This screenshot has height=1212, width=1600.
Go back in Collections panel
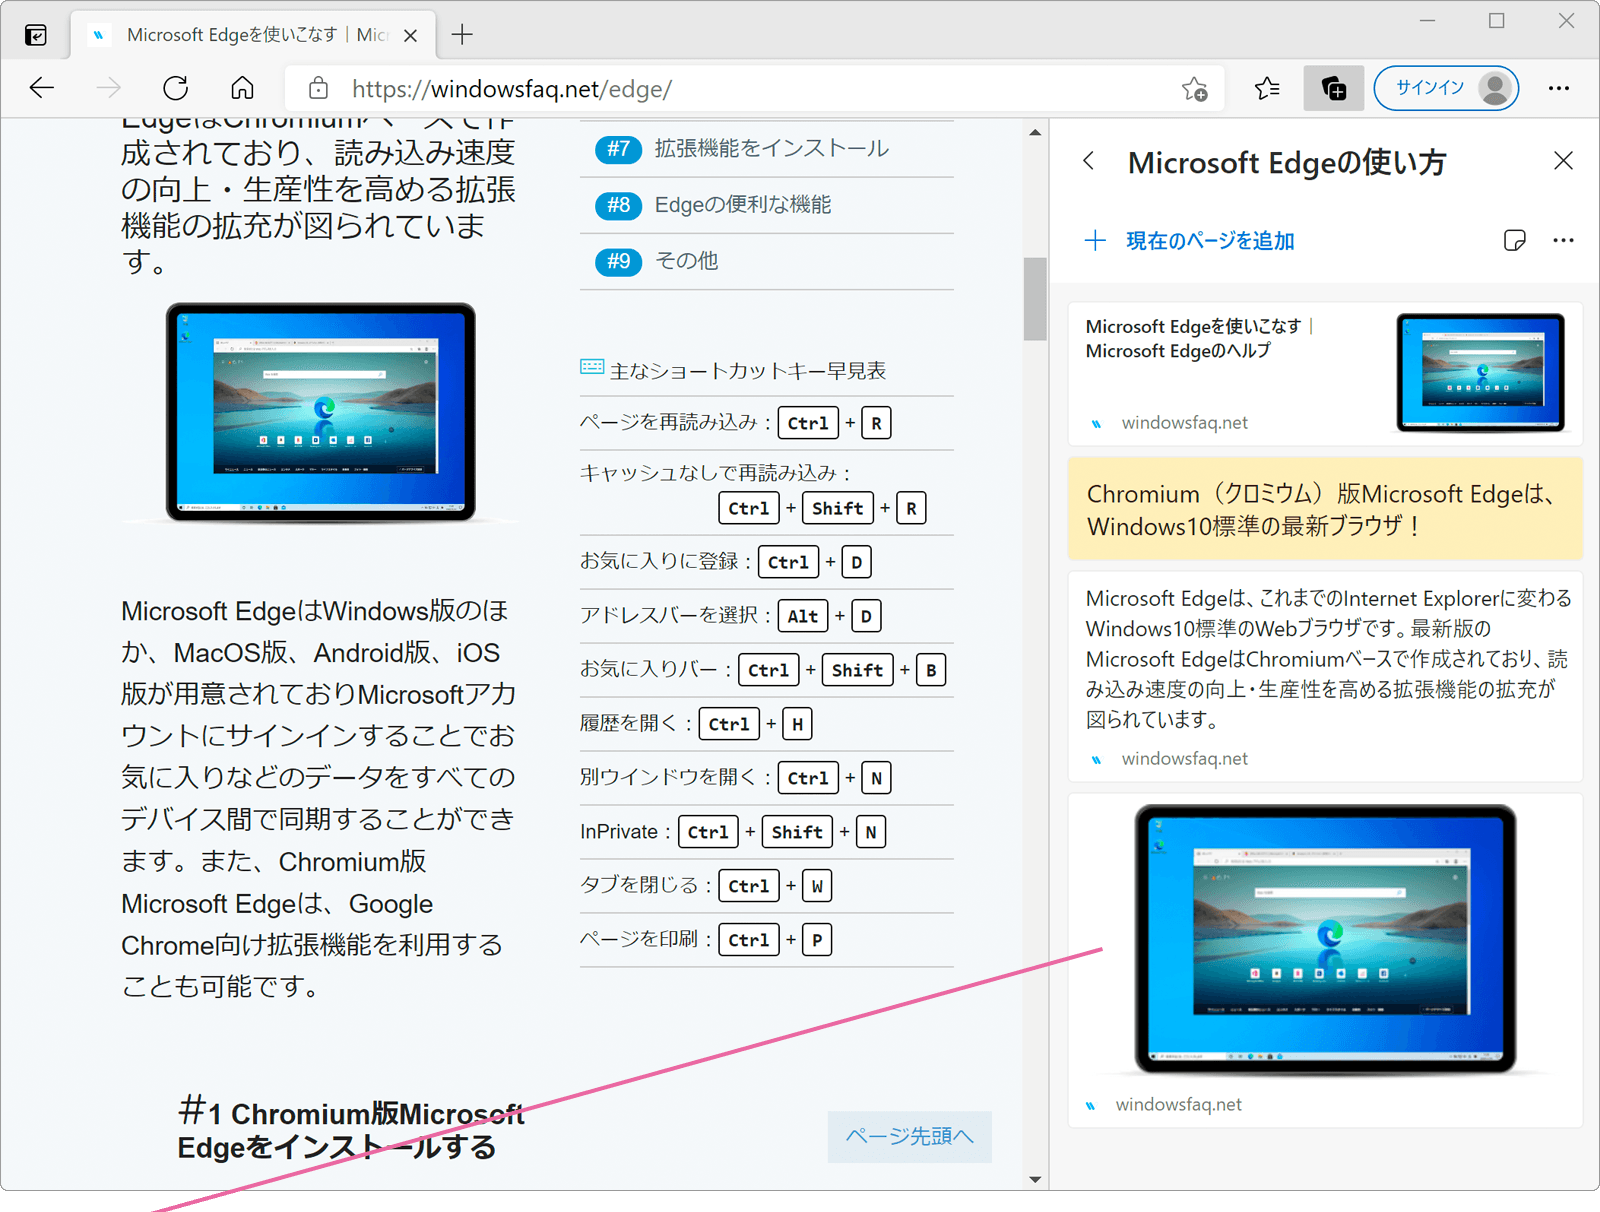1089,161
